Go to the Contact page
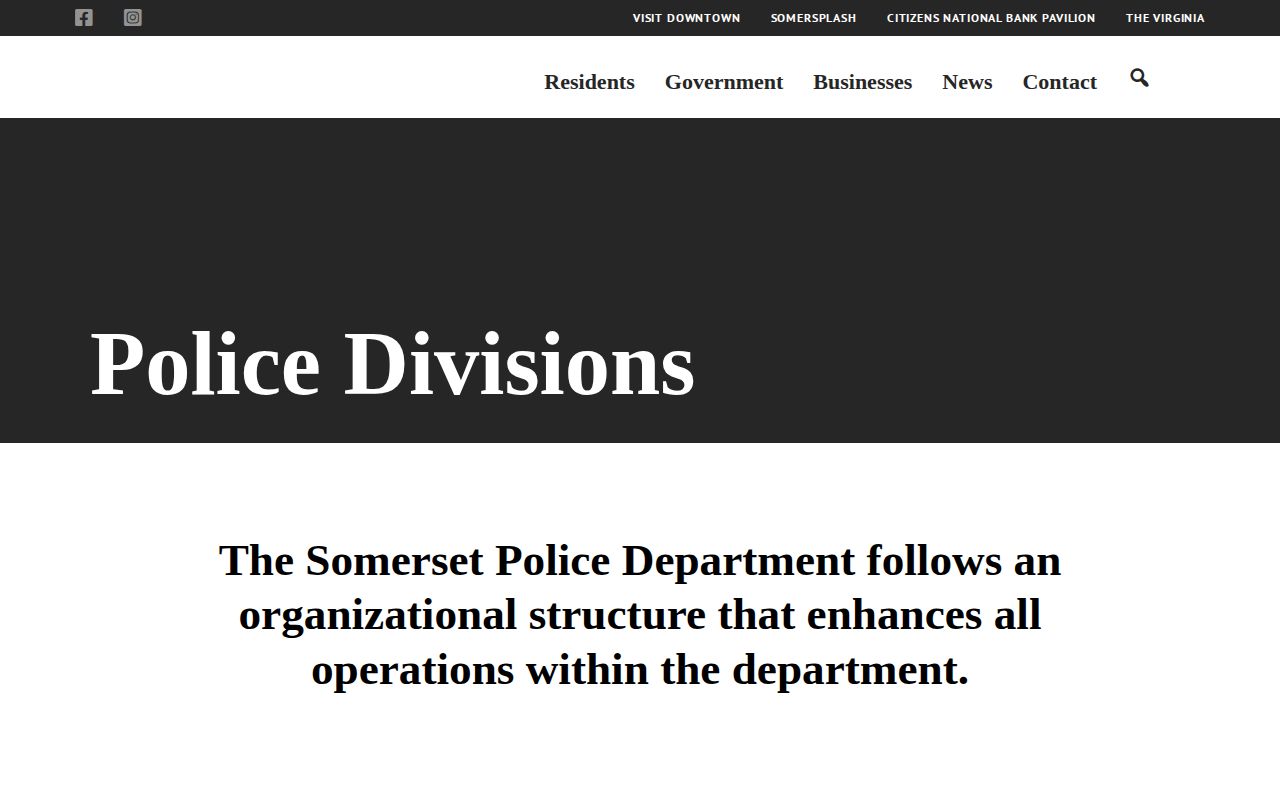The width and height of the screenshot is (1280, 800). [1059, 82]
